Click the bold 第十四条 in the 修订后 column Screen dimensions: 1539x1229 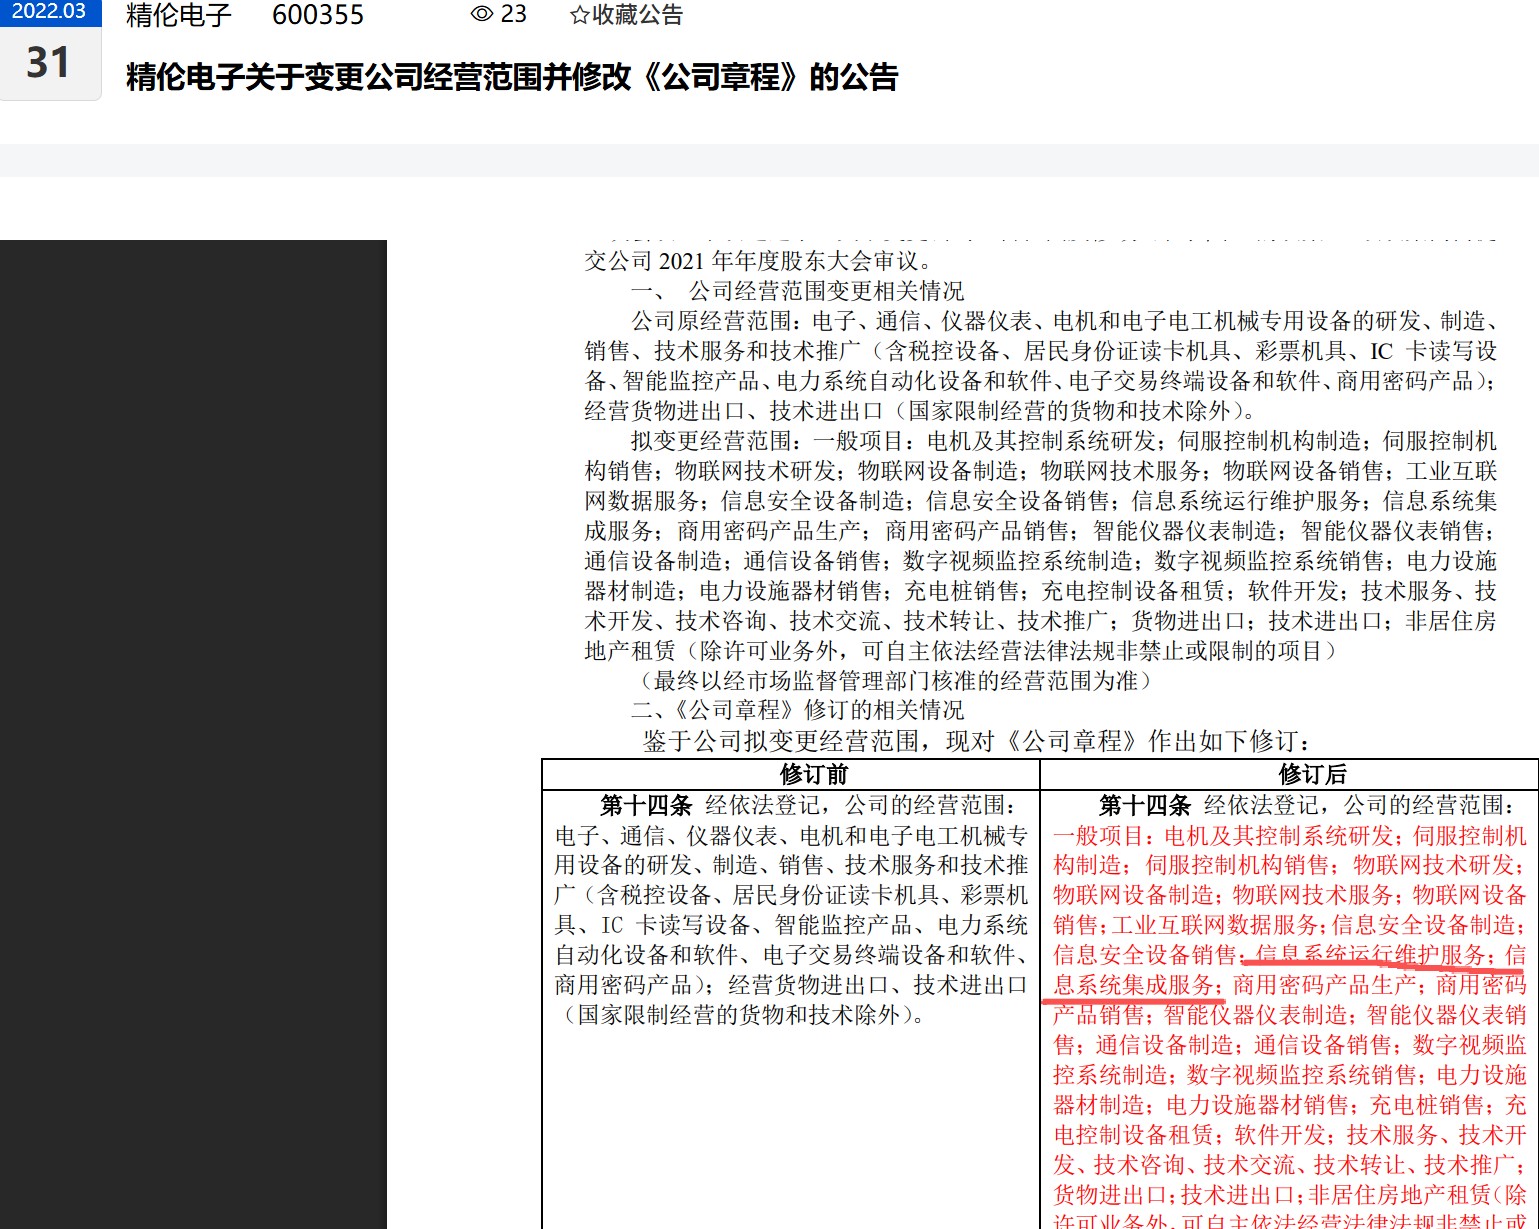1145,805
